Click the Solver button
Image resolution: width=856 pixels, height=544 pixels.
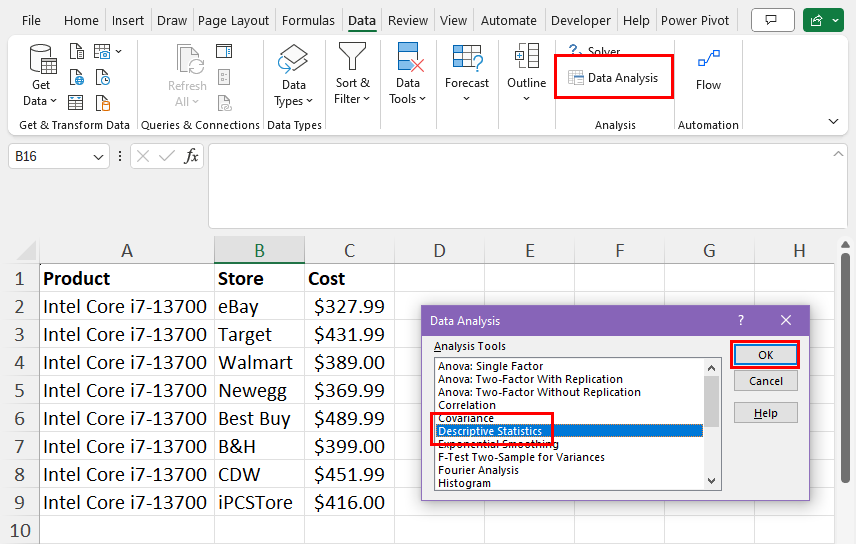click(x=595, y=51)
